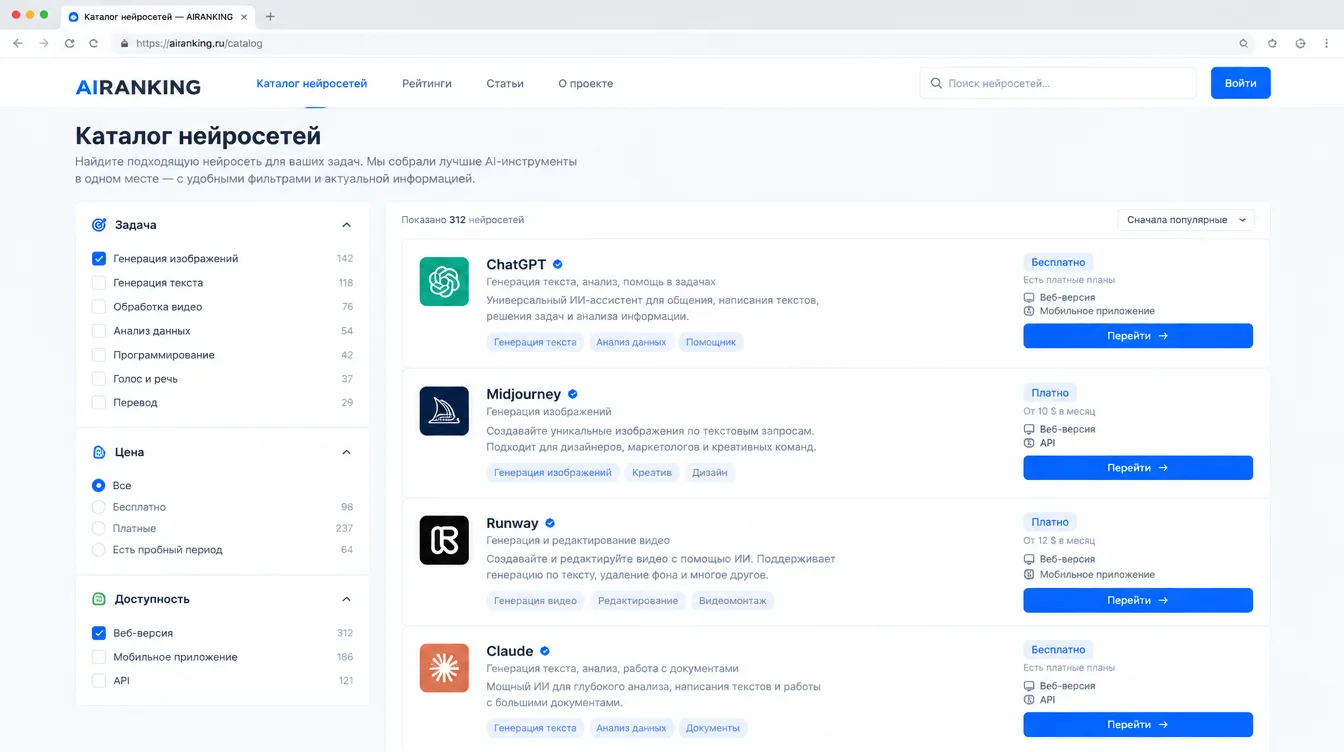Image resolution: width=1344 pixels, height=752 pixels.
Task: Click Перейти on the Midjourney card
Action: (x=1138, y=468)
